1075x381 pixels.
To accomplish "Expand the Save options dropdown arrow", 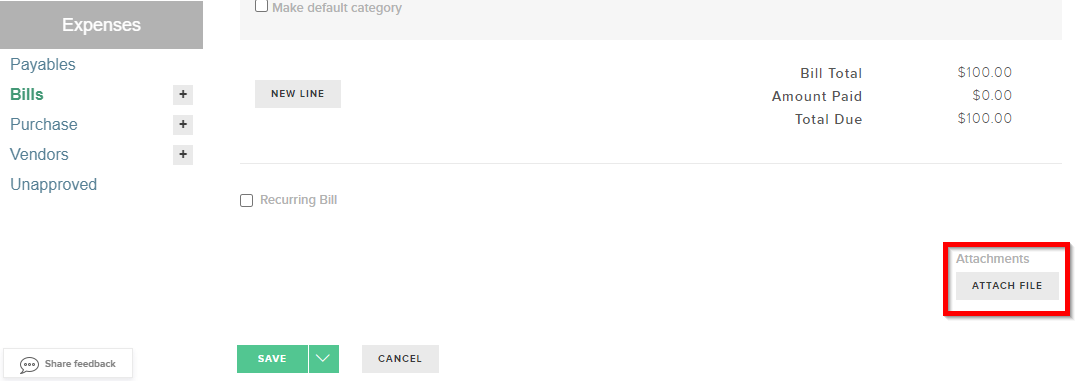I will click(x=324, y=358).
